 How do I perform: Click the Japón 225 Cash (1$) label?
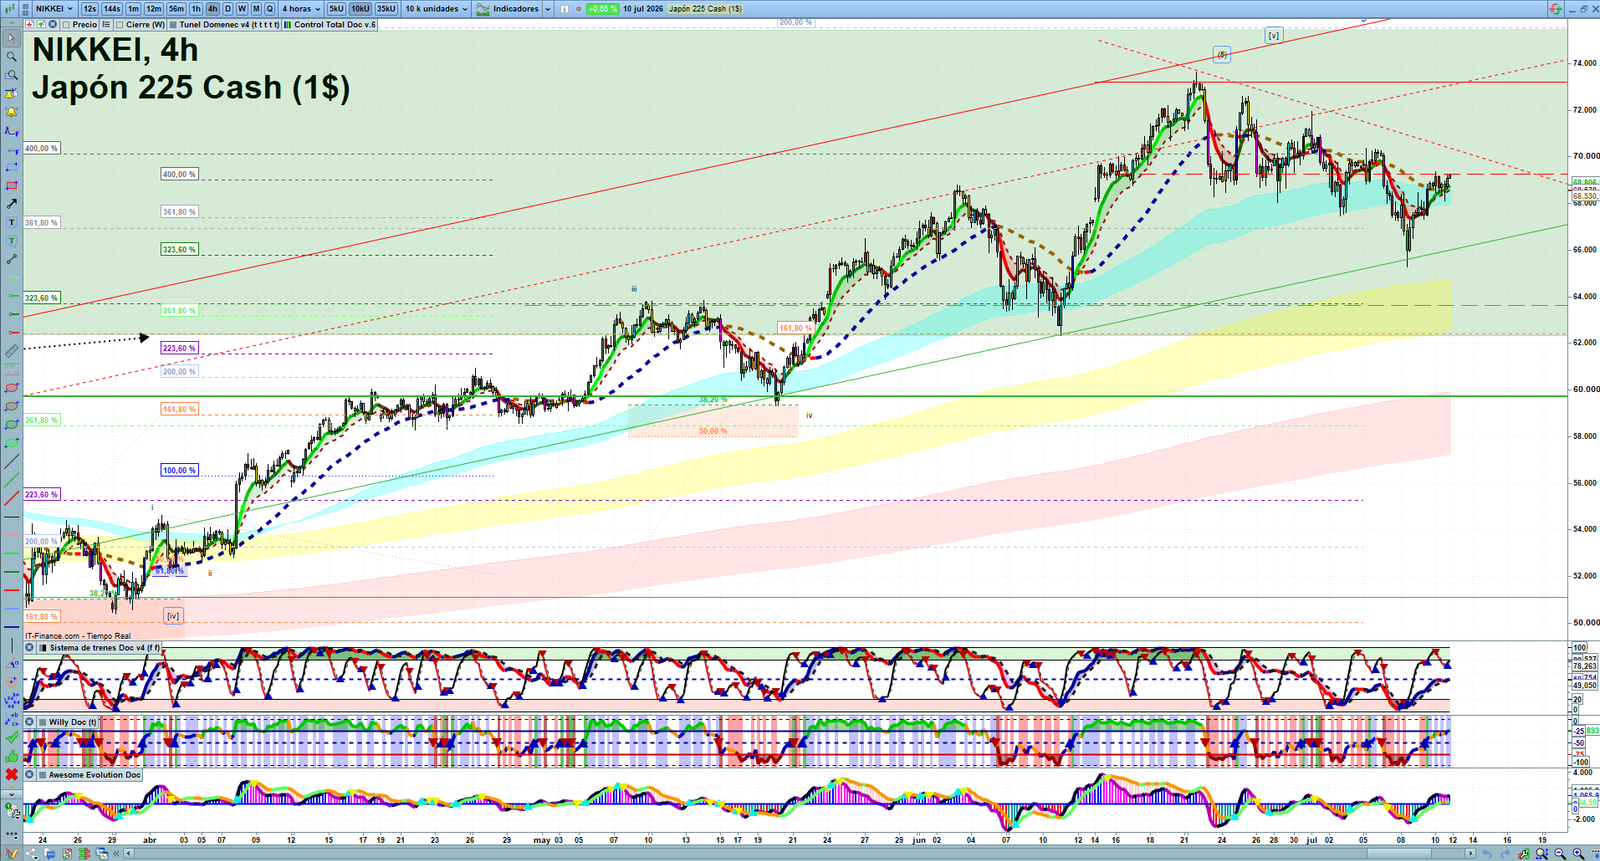[x=705, y=9]
